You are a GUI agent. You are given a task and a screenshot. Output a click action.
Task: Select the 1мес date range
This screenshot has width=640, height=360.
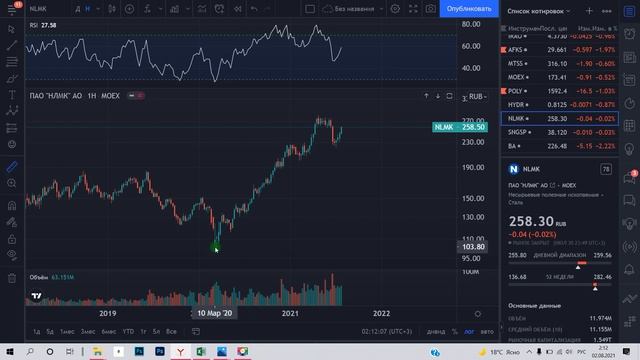(x=67, y=331)
